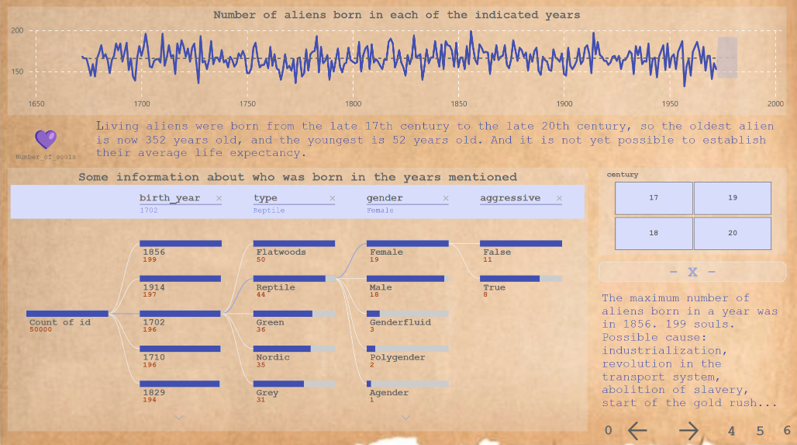Select the Flatwoods type bar
797x445 pixels.
pos(294,251)
